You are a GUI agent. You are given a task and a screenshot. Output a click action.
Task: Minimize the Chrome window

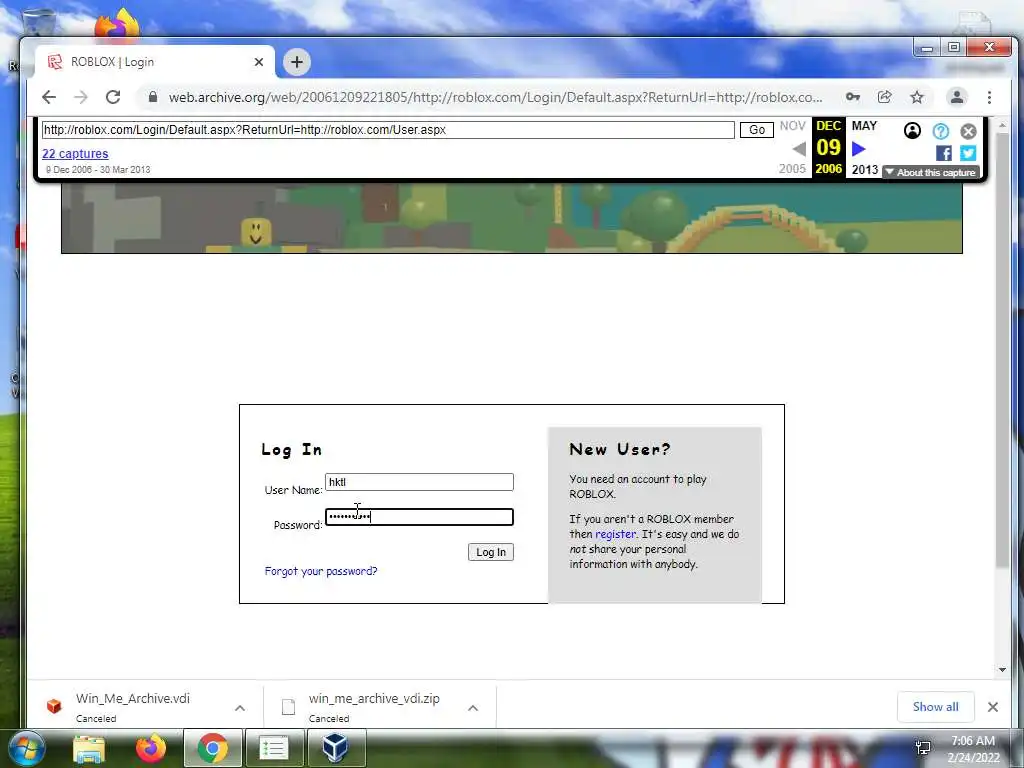[x=927, y=48]
